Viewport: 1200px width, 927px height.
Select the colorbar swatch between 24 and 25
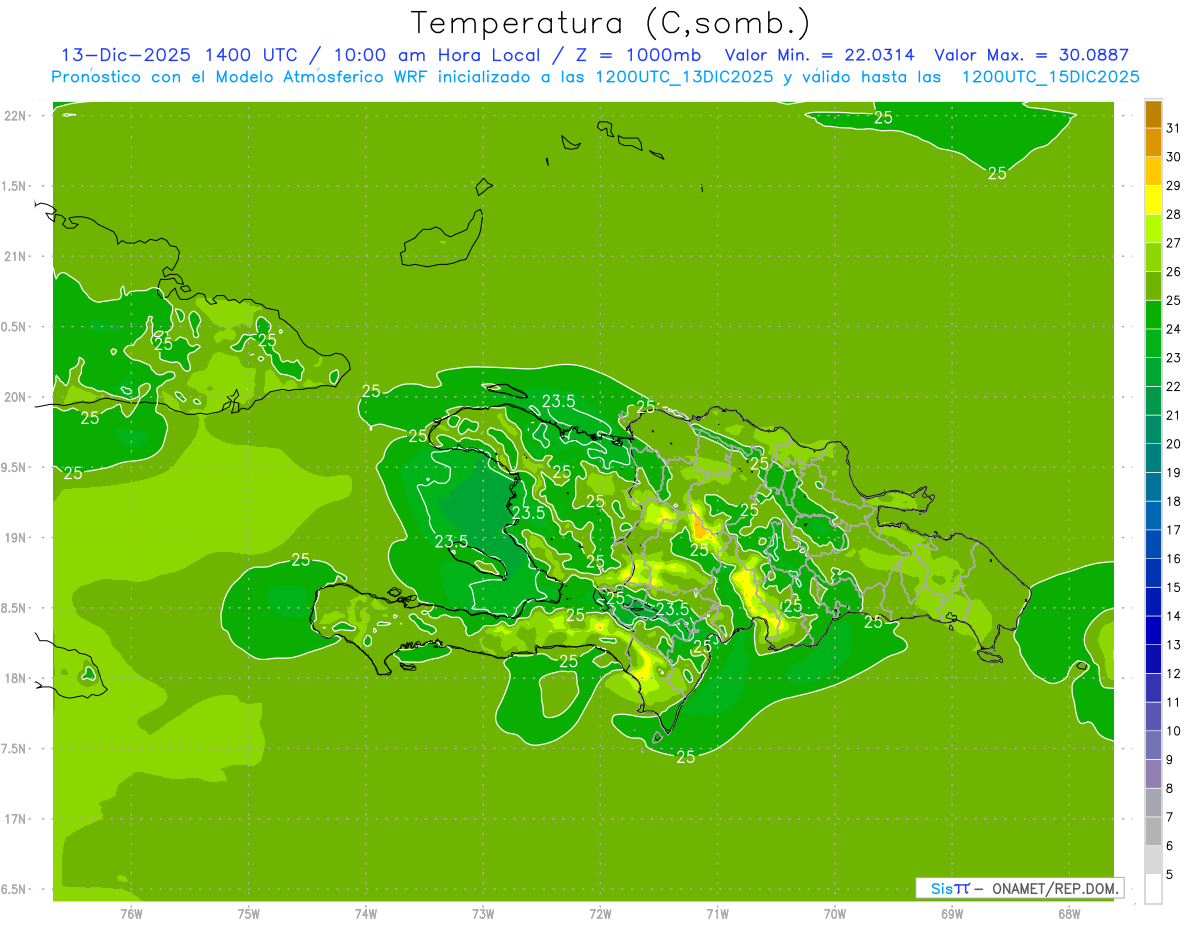pos(1153,314)
